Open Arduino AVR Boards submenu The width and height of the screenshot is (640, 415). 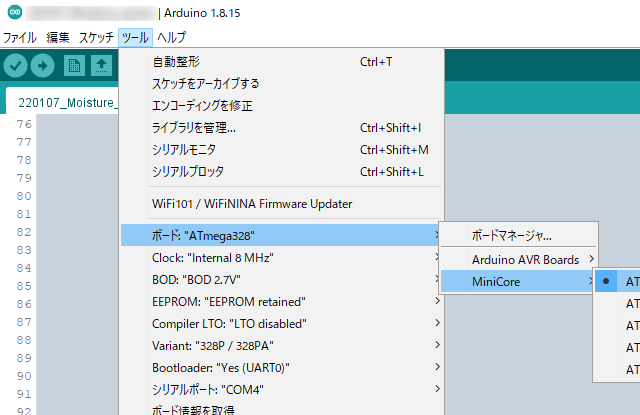(x=525, y=259)
